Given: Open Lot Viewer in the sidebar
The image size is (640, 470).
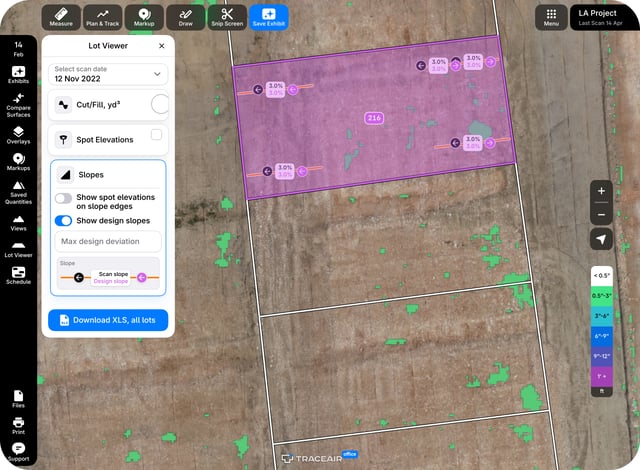Looking at the screenshot, I should tap(18, 249).
